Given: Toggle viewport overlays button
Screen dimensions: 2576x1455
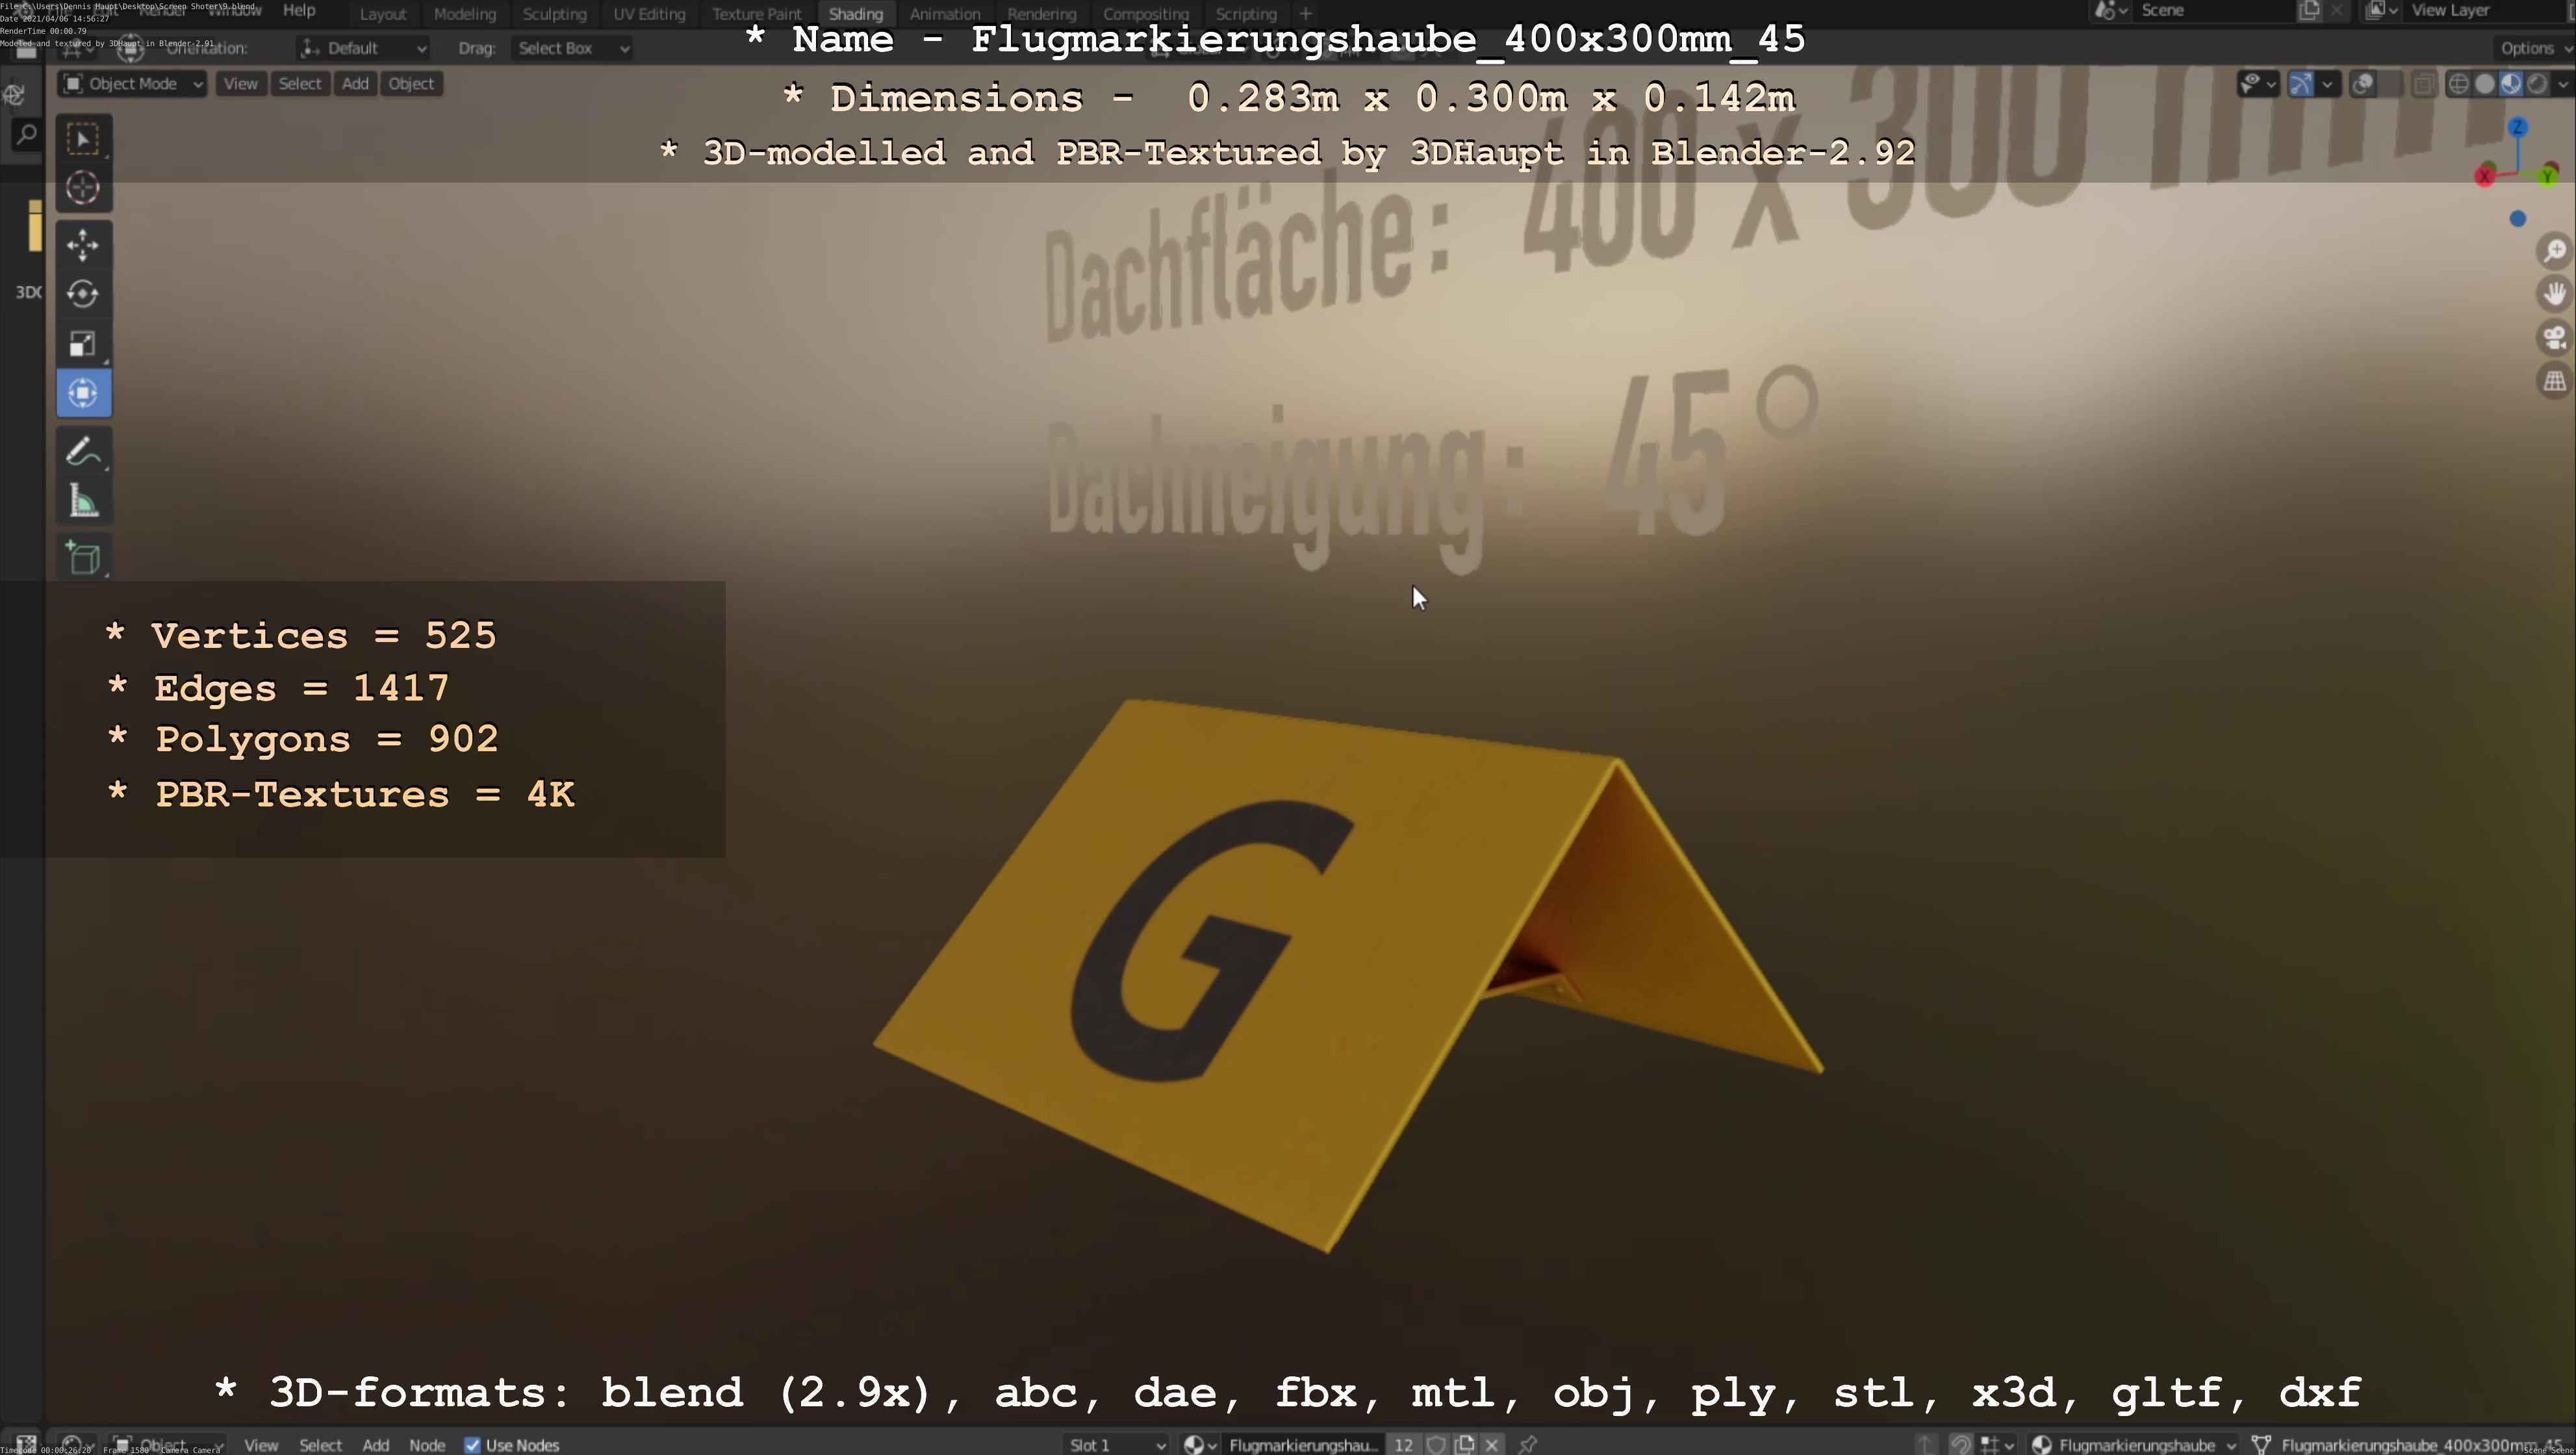Looking at the screenshot, I should tap(2363, 84).
